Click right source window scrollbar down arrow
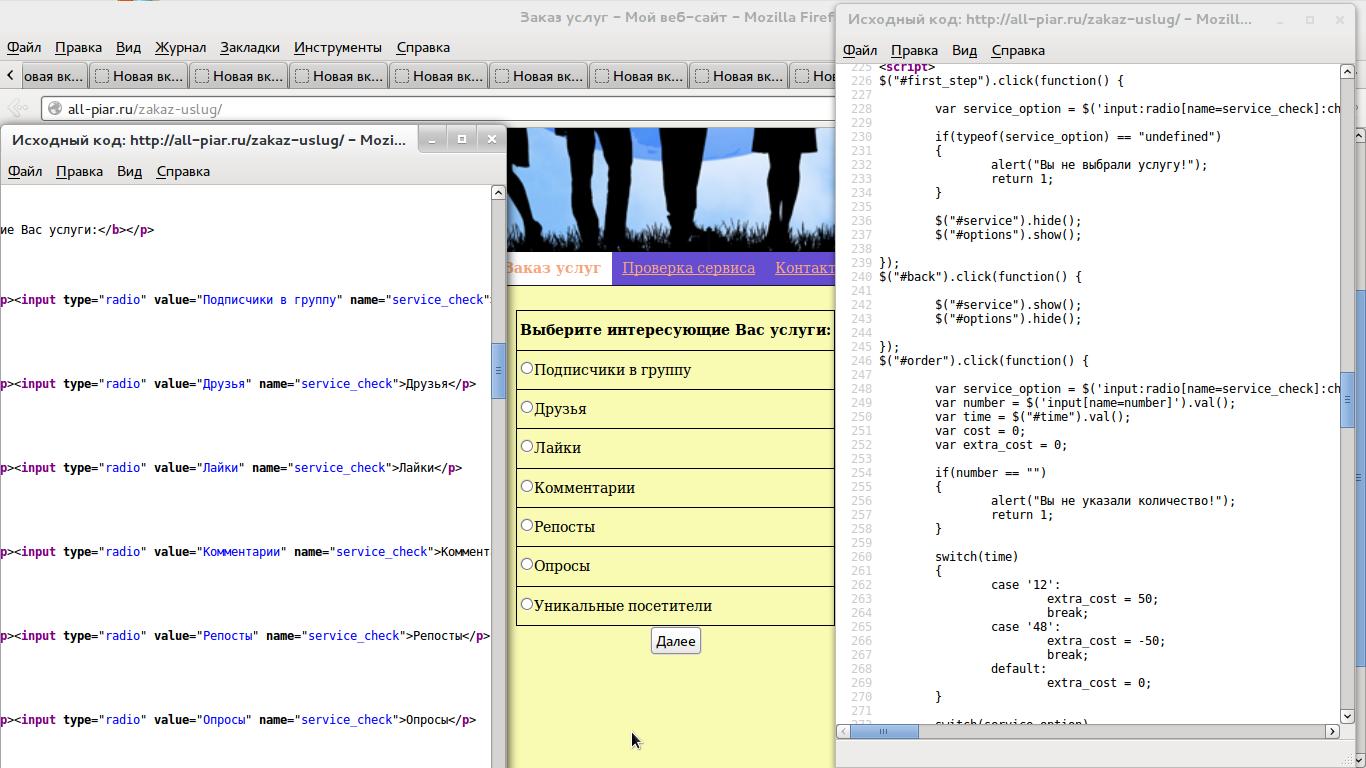Image resolution: width=1366 pixels, height=768 pixels. click(1347, 716)
